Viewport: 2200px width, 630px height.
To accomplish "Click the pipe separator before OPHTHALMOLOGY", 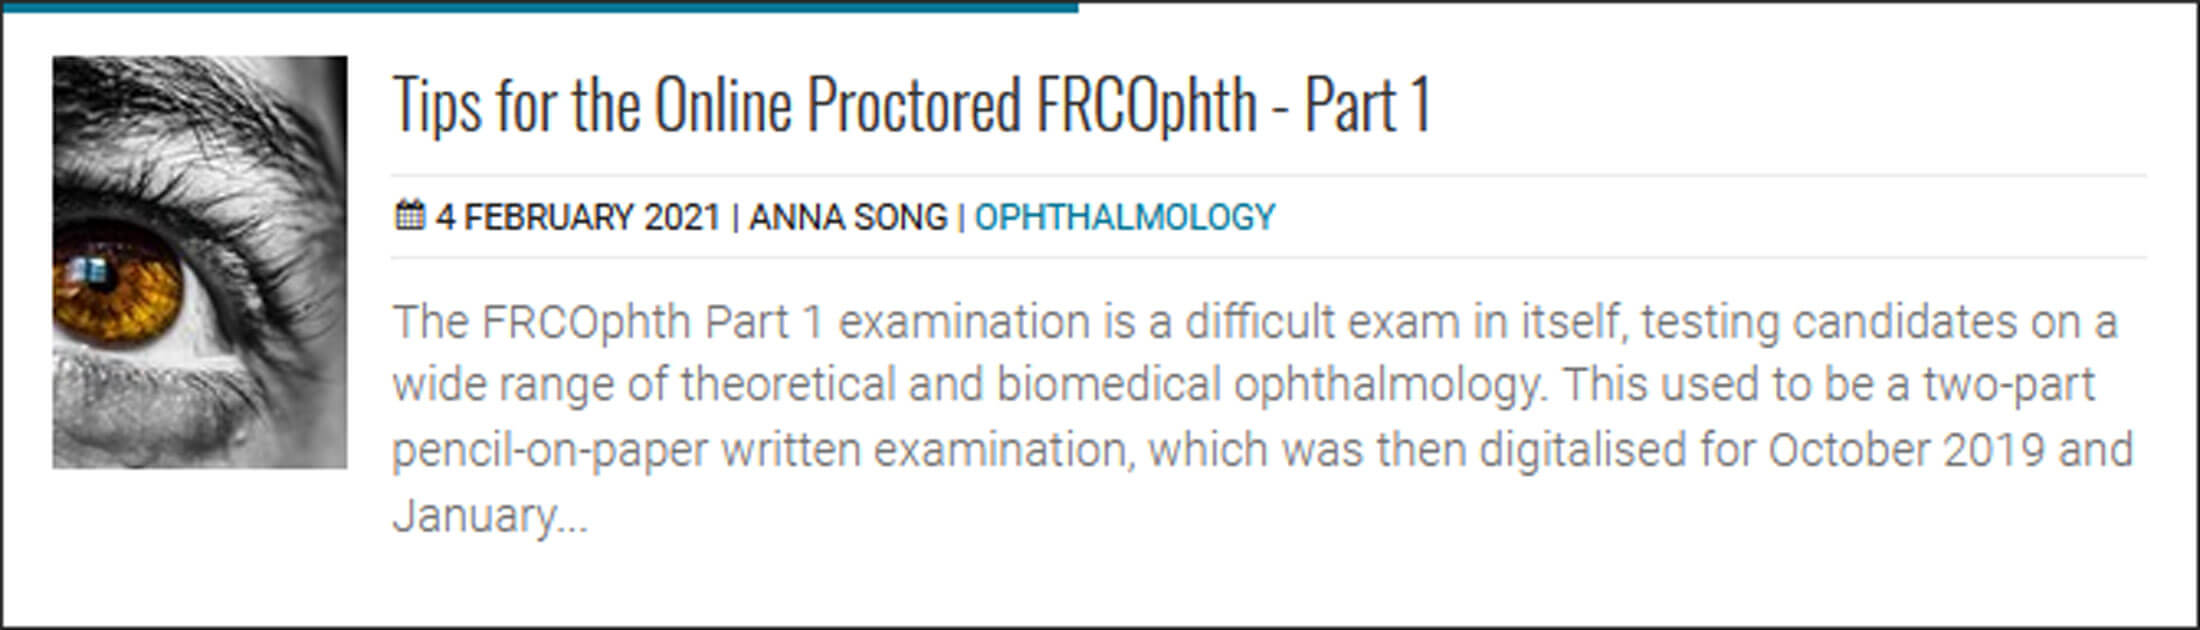I will 961,217.
